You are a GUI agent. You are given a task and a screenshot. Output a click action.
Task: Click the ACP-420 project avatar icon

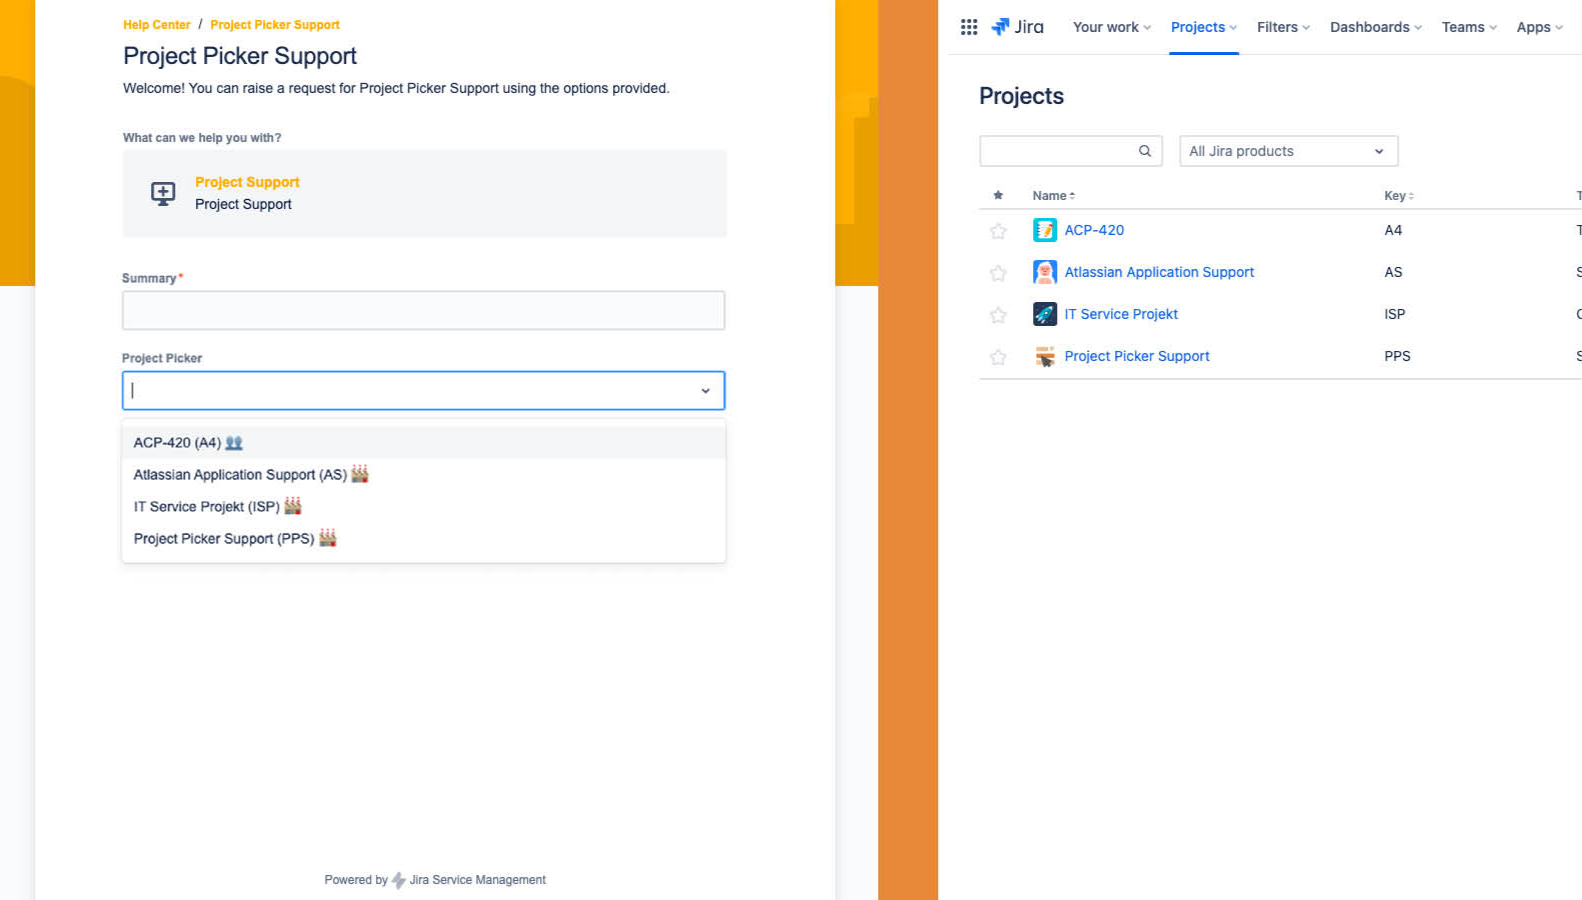pyautogui.click(x=1044, y=230)
